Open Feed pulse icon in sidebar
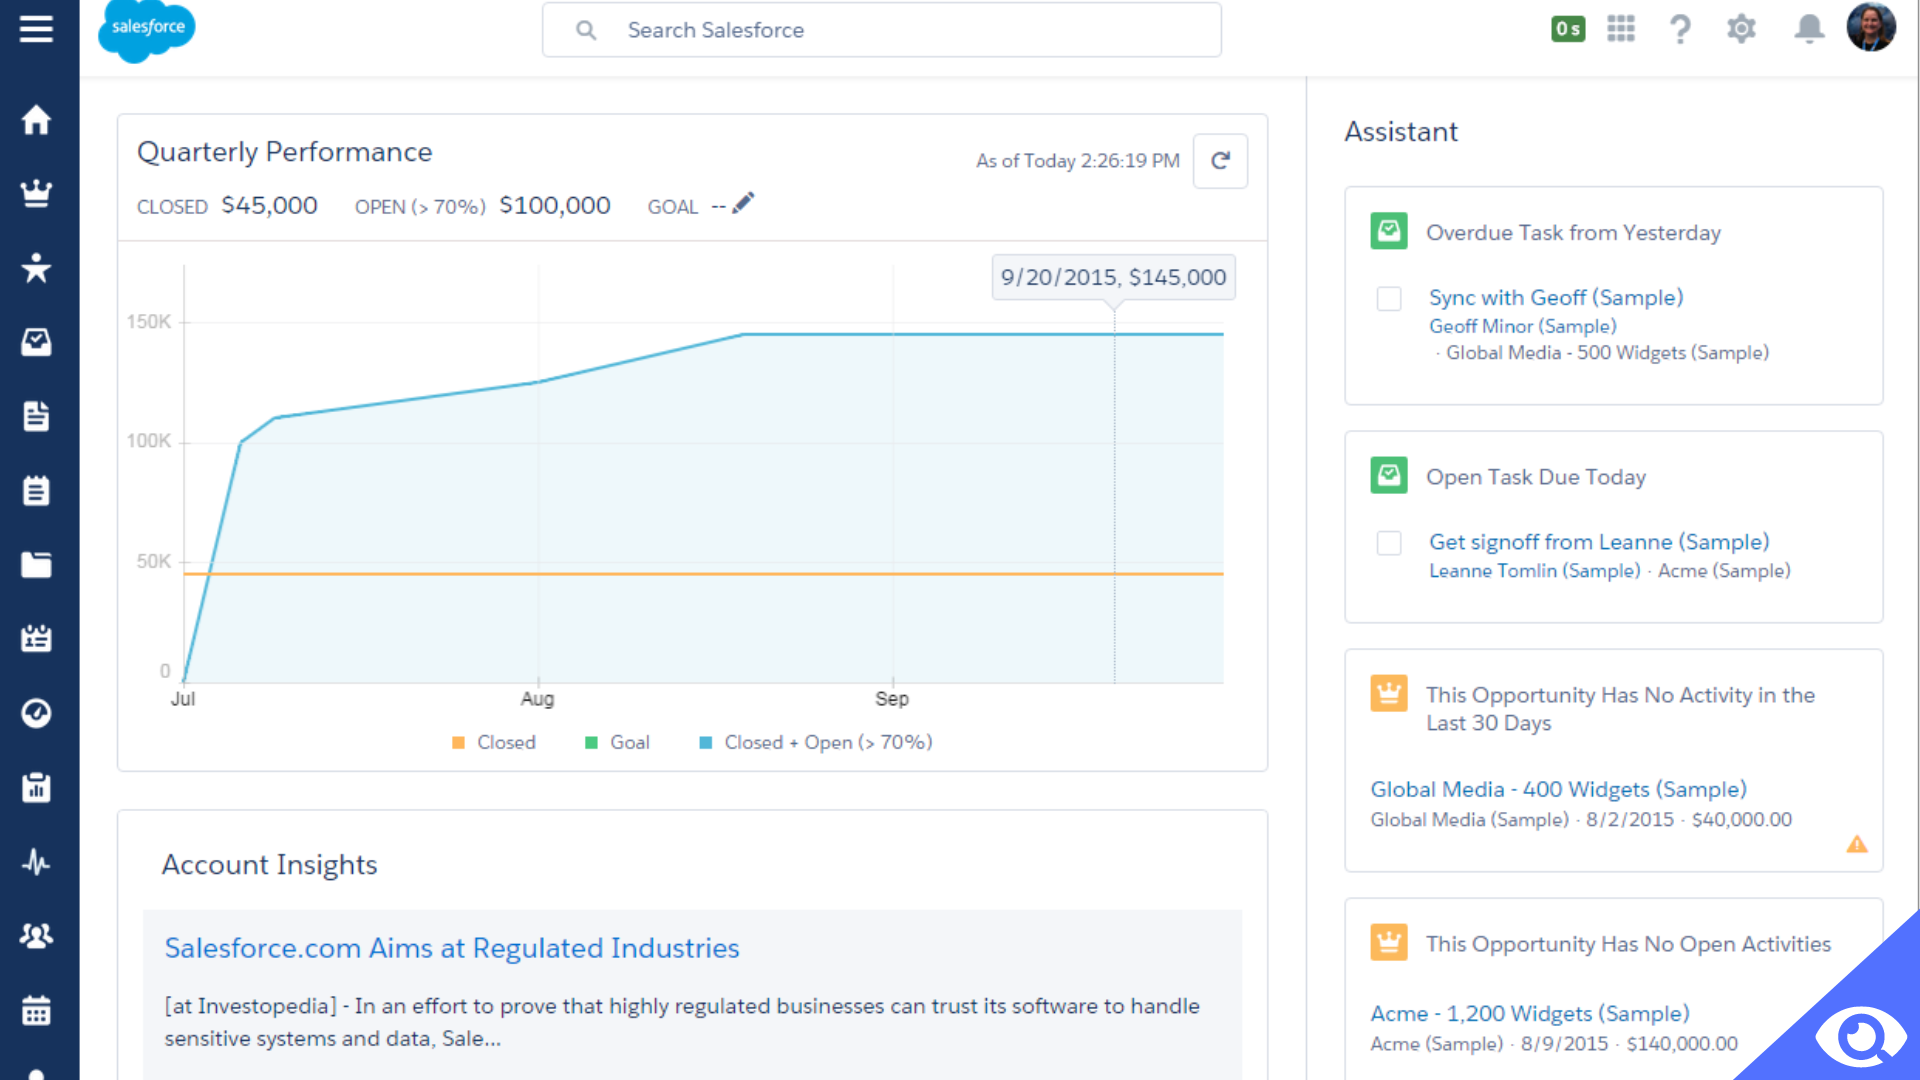 [36, 861]
